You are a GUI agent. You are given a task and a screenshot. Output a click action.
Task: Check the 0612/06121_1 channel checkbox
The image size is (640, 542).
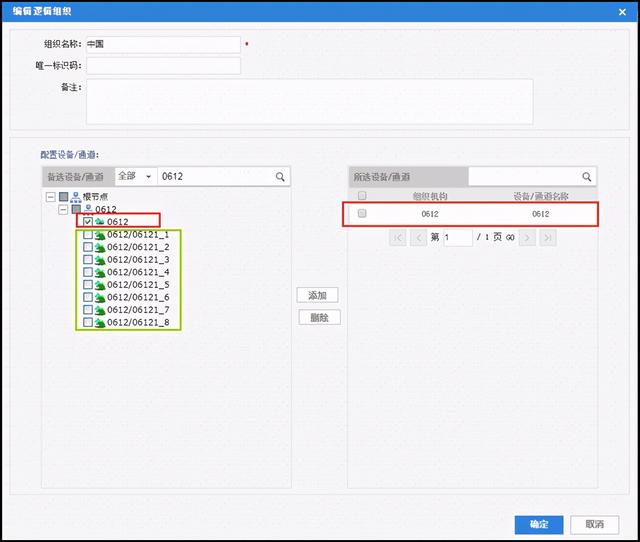pos(88,234)
